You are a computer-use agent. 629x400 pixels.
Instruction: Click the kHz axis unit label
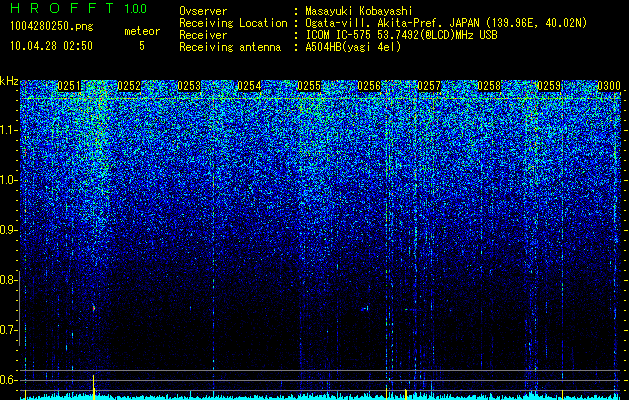[x=9, y=81]
